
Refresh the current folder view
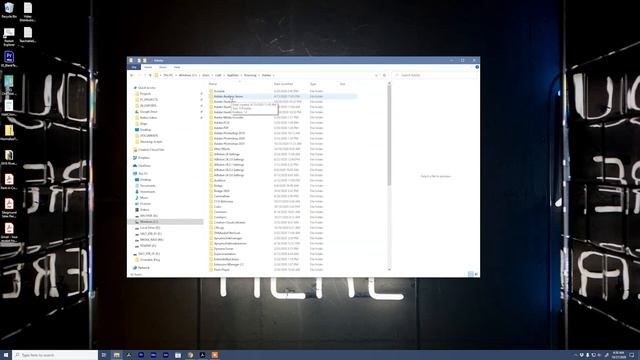[384, 75]
